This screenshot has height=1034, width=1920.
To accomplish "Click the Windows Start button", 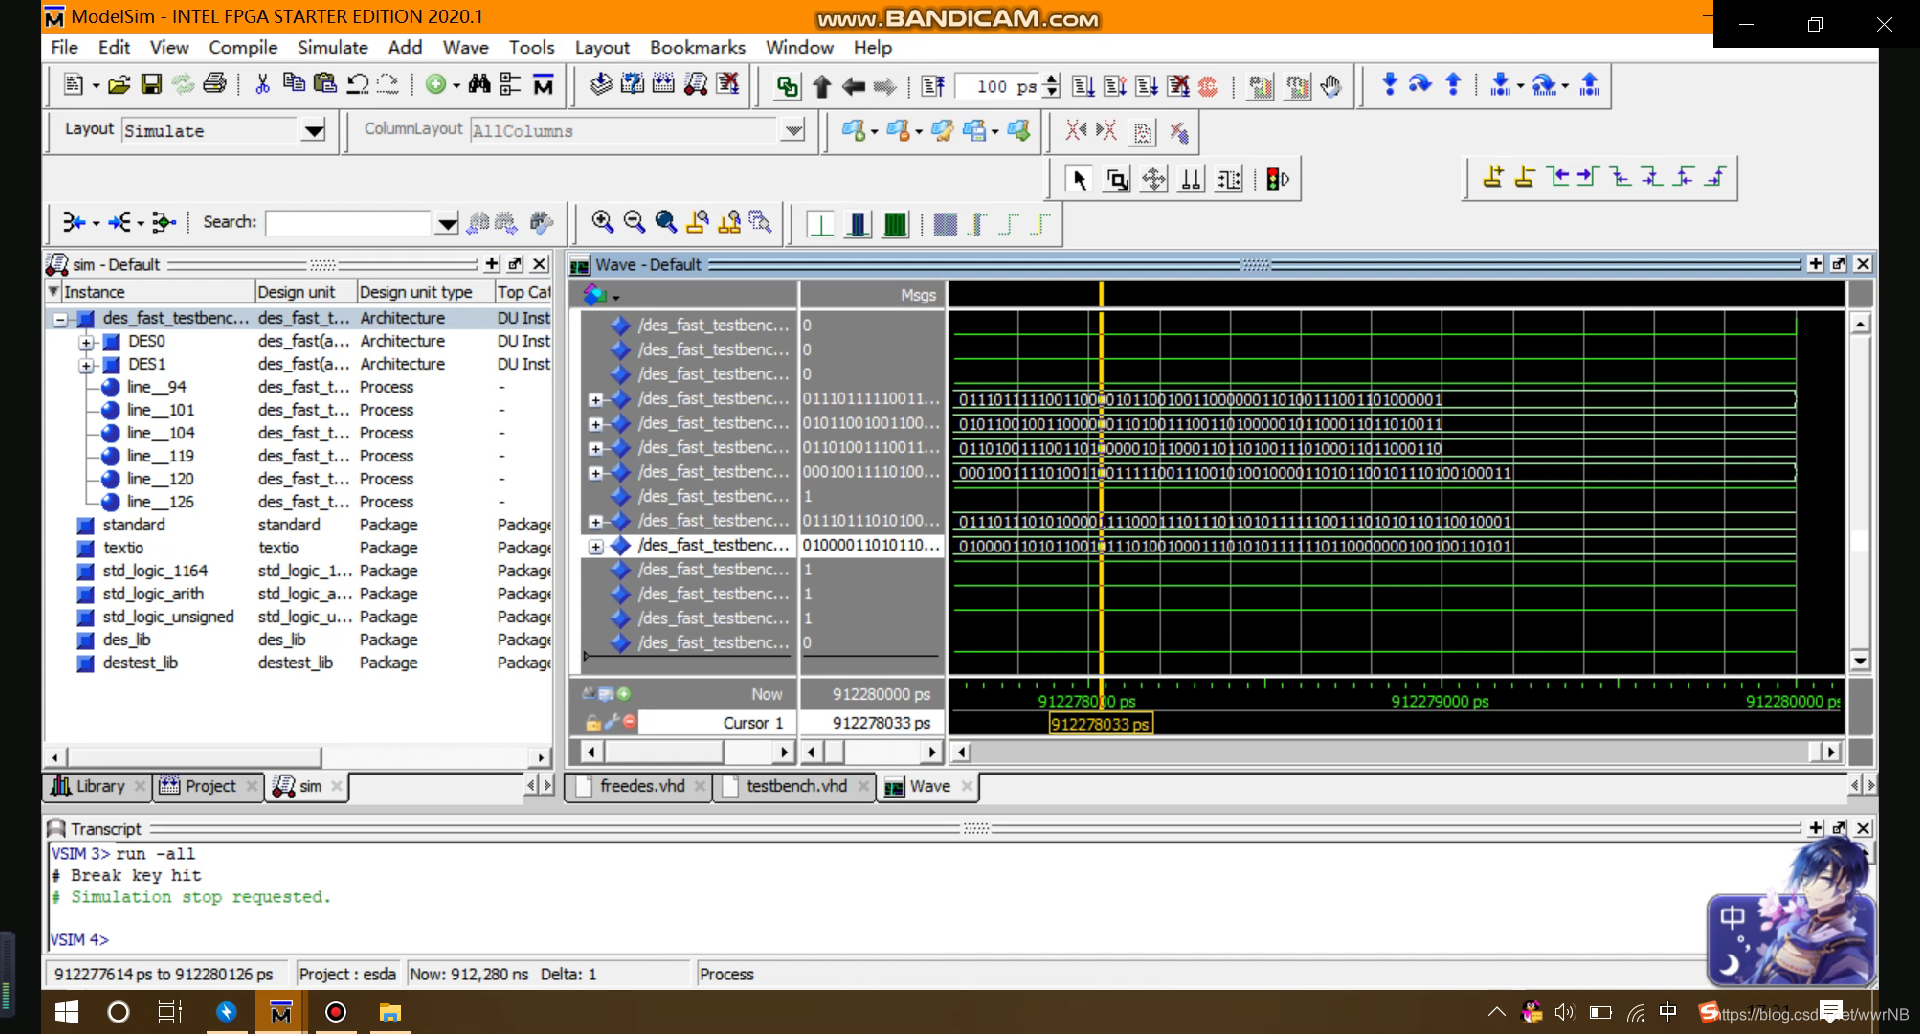I will (66, 1012).
